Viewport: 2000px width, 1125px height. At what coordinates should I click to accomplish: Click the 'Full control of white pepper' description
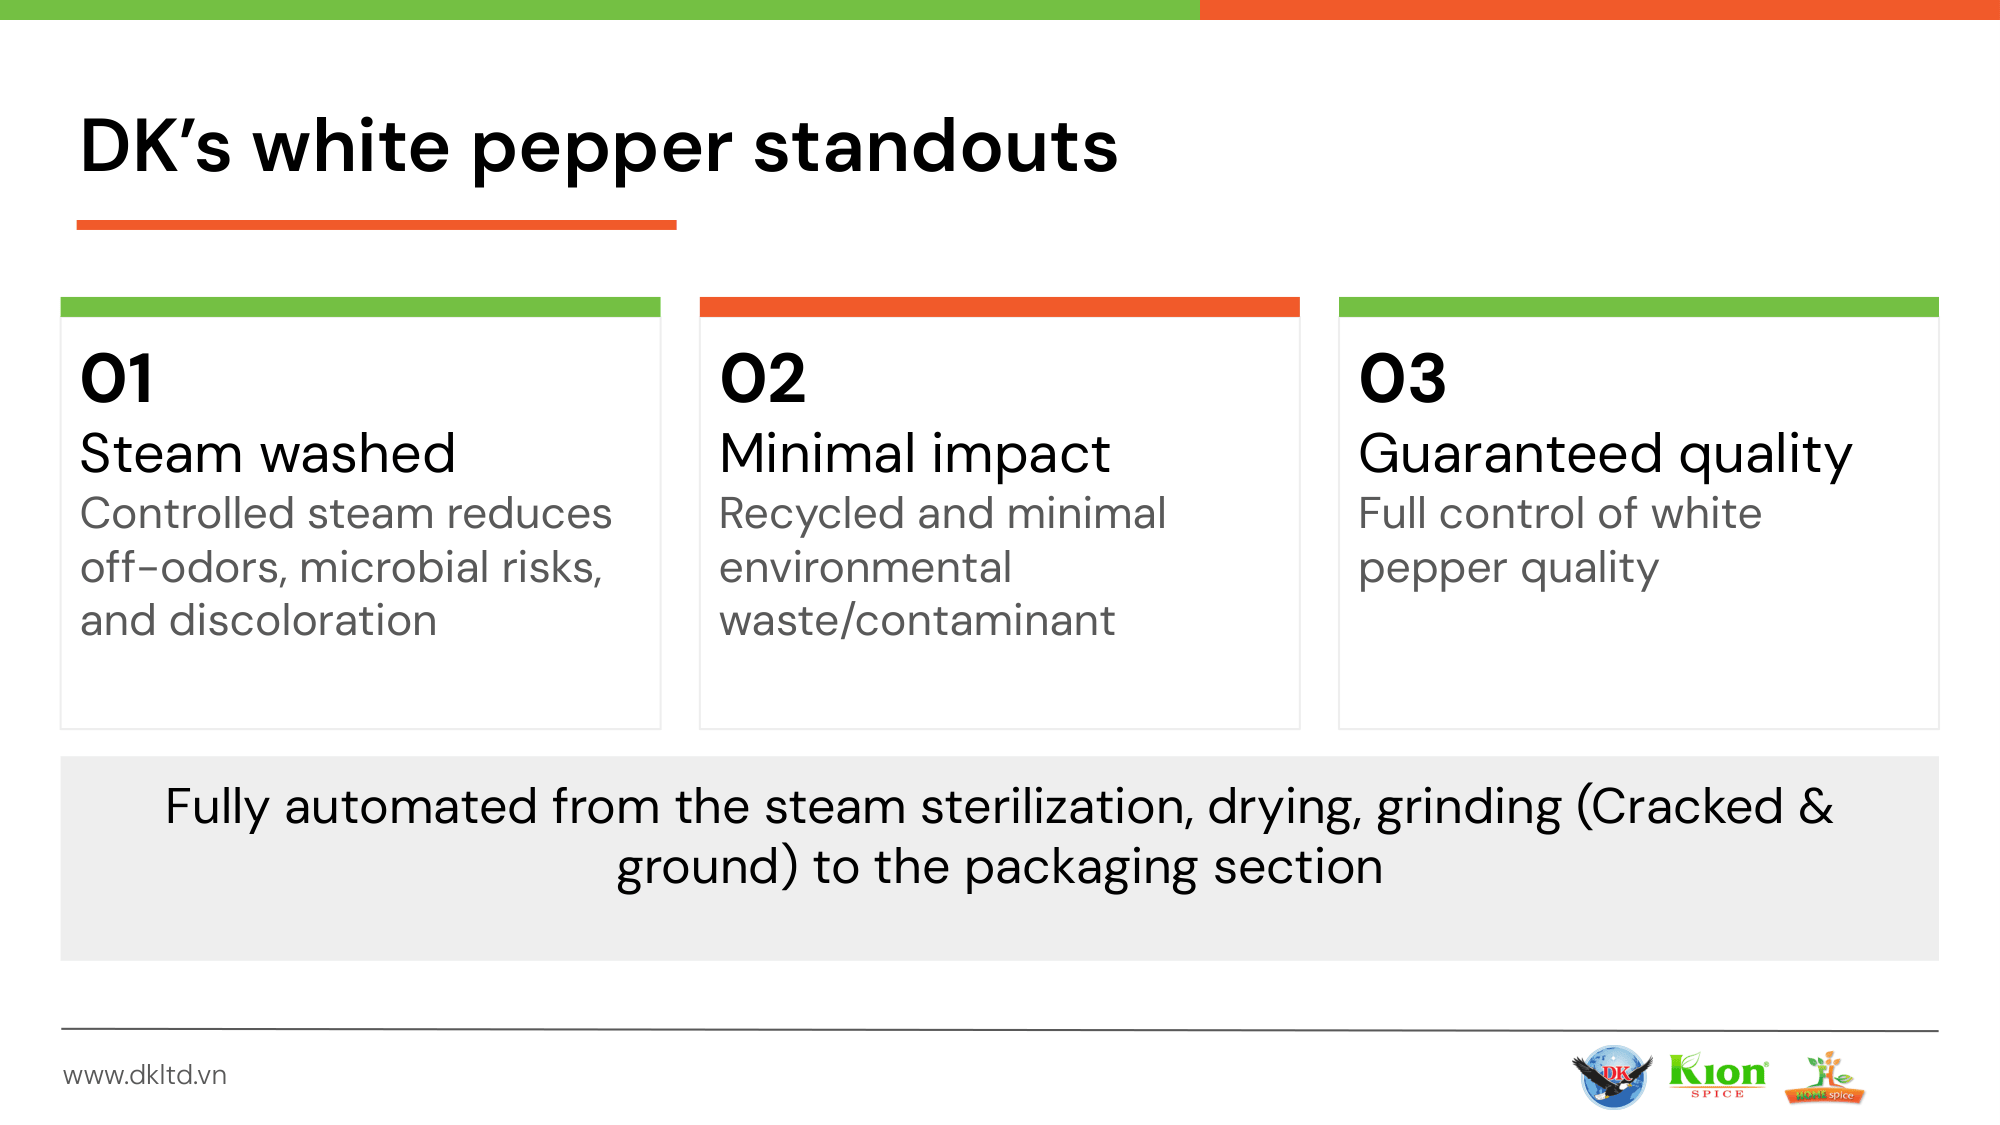click(1559, 541)
